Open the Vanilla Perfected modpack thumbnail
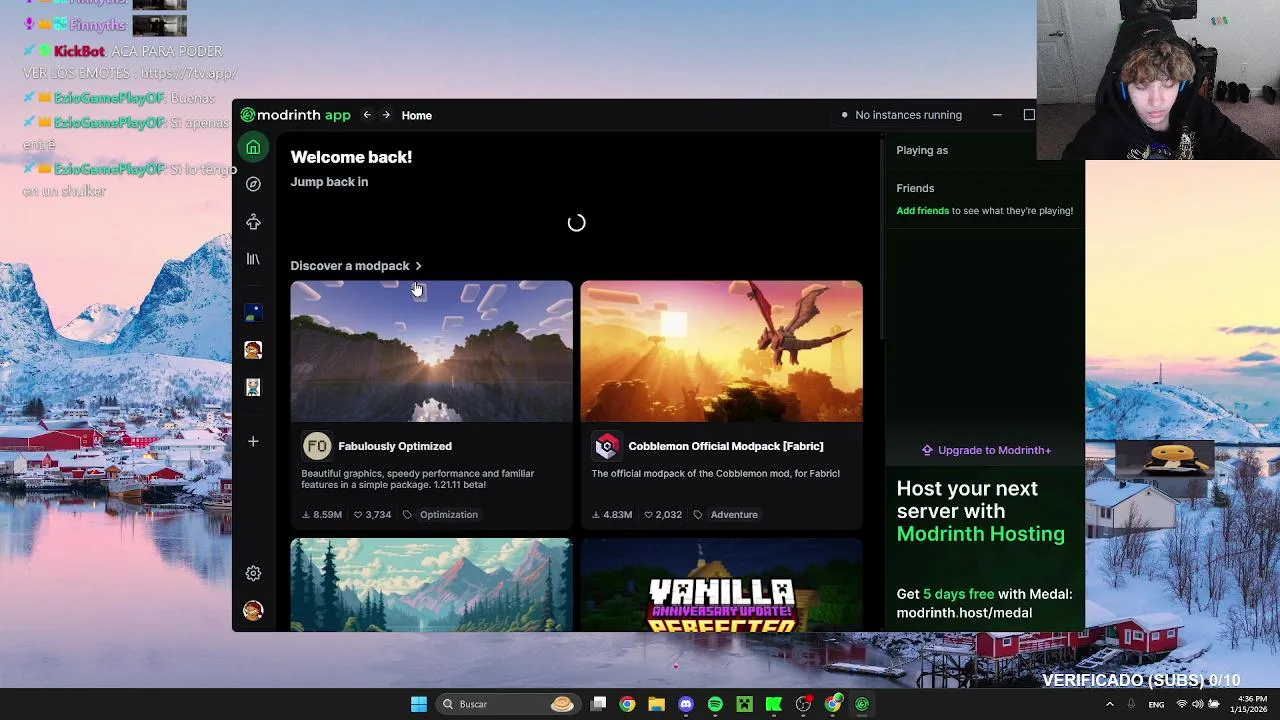Image resolution: width=1280 pixels, height=720 pixels. [x=722, y=585]
